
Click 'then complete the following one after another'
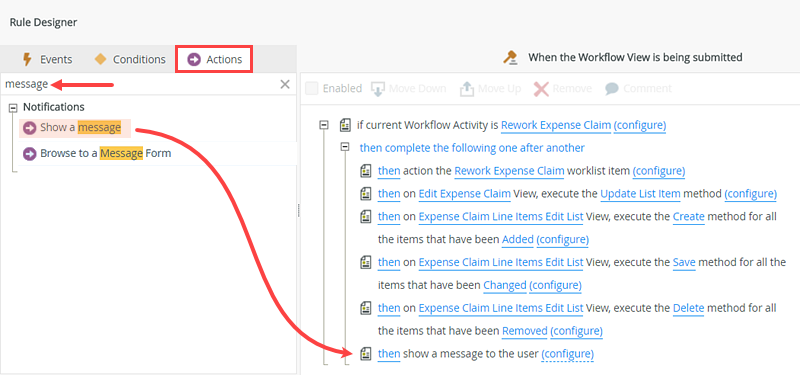[472, 148]
